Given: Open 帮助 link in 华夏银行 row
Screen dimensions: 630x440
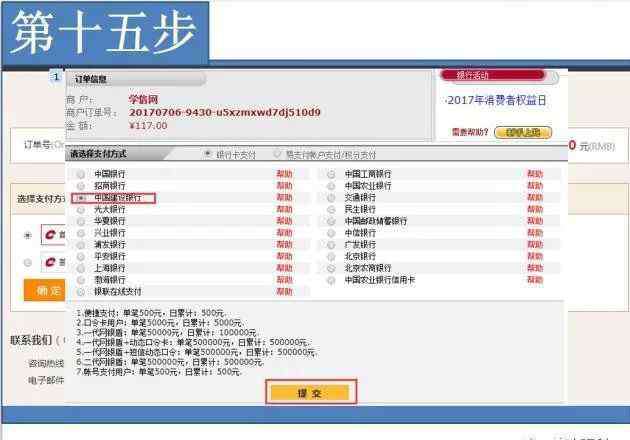Looking at the screenshot, I should tap(284, 221).
